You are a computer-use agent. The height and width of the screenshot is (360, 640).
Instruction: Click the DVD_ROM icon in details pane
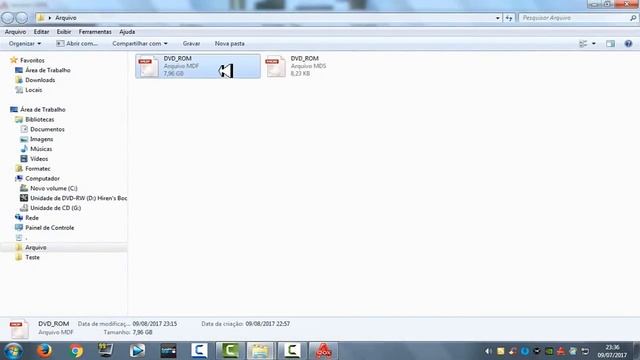point(19,329)
